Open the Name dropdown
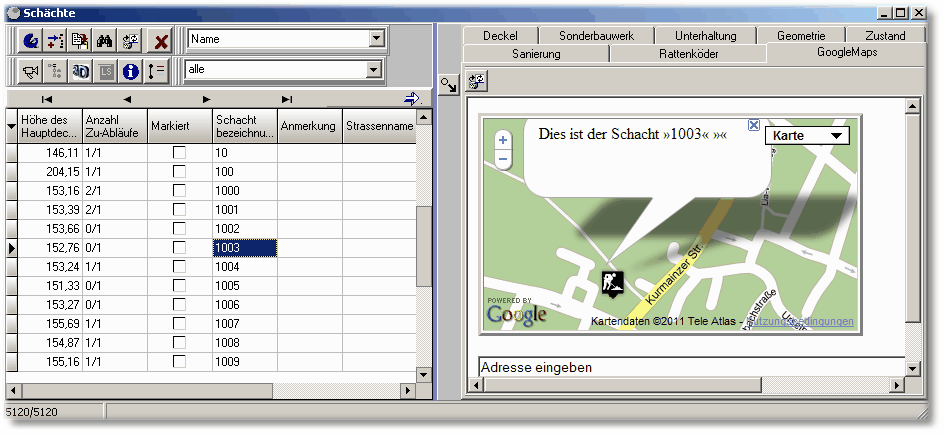 point(377,39)
